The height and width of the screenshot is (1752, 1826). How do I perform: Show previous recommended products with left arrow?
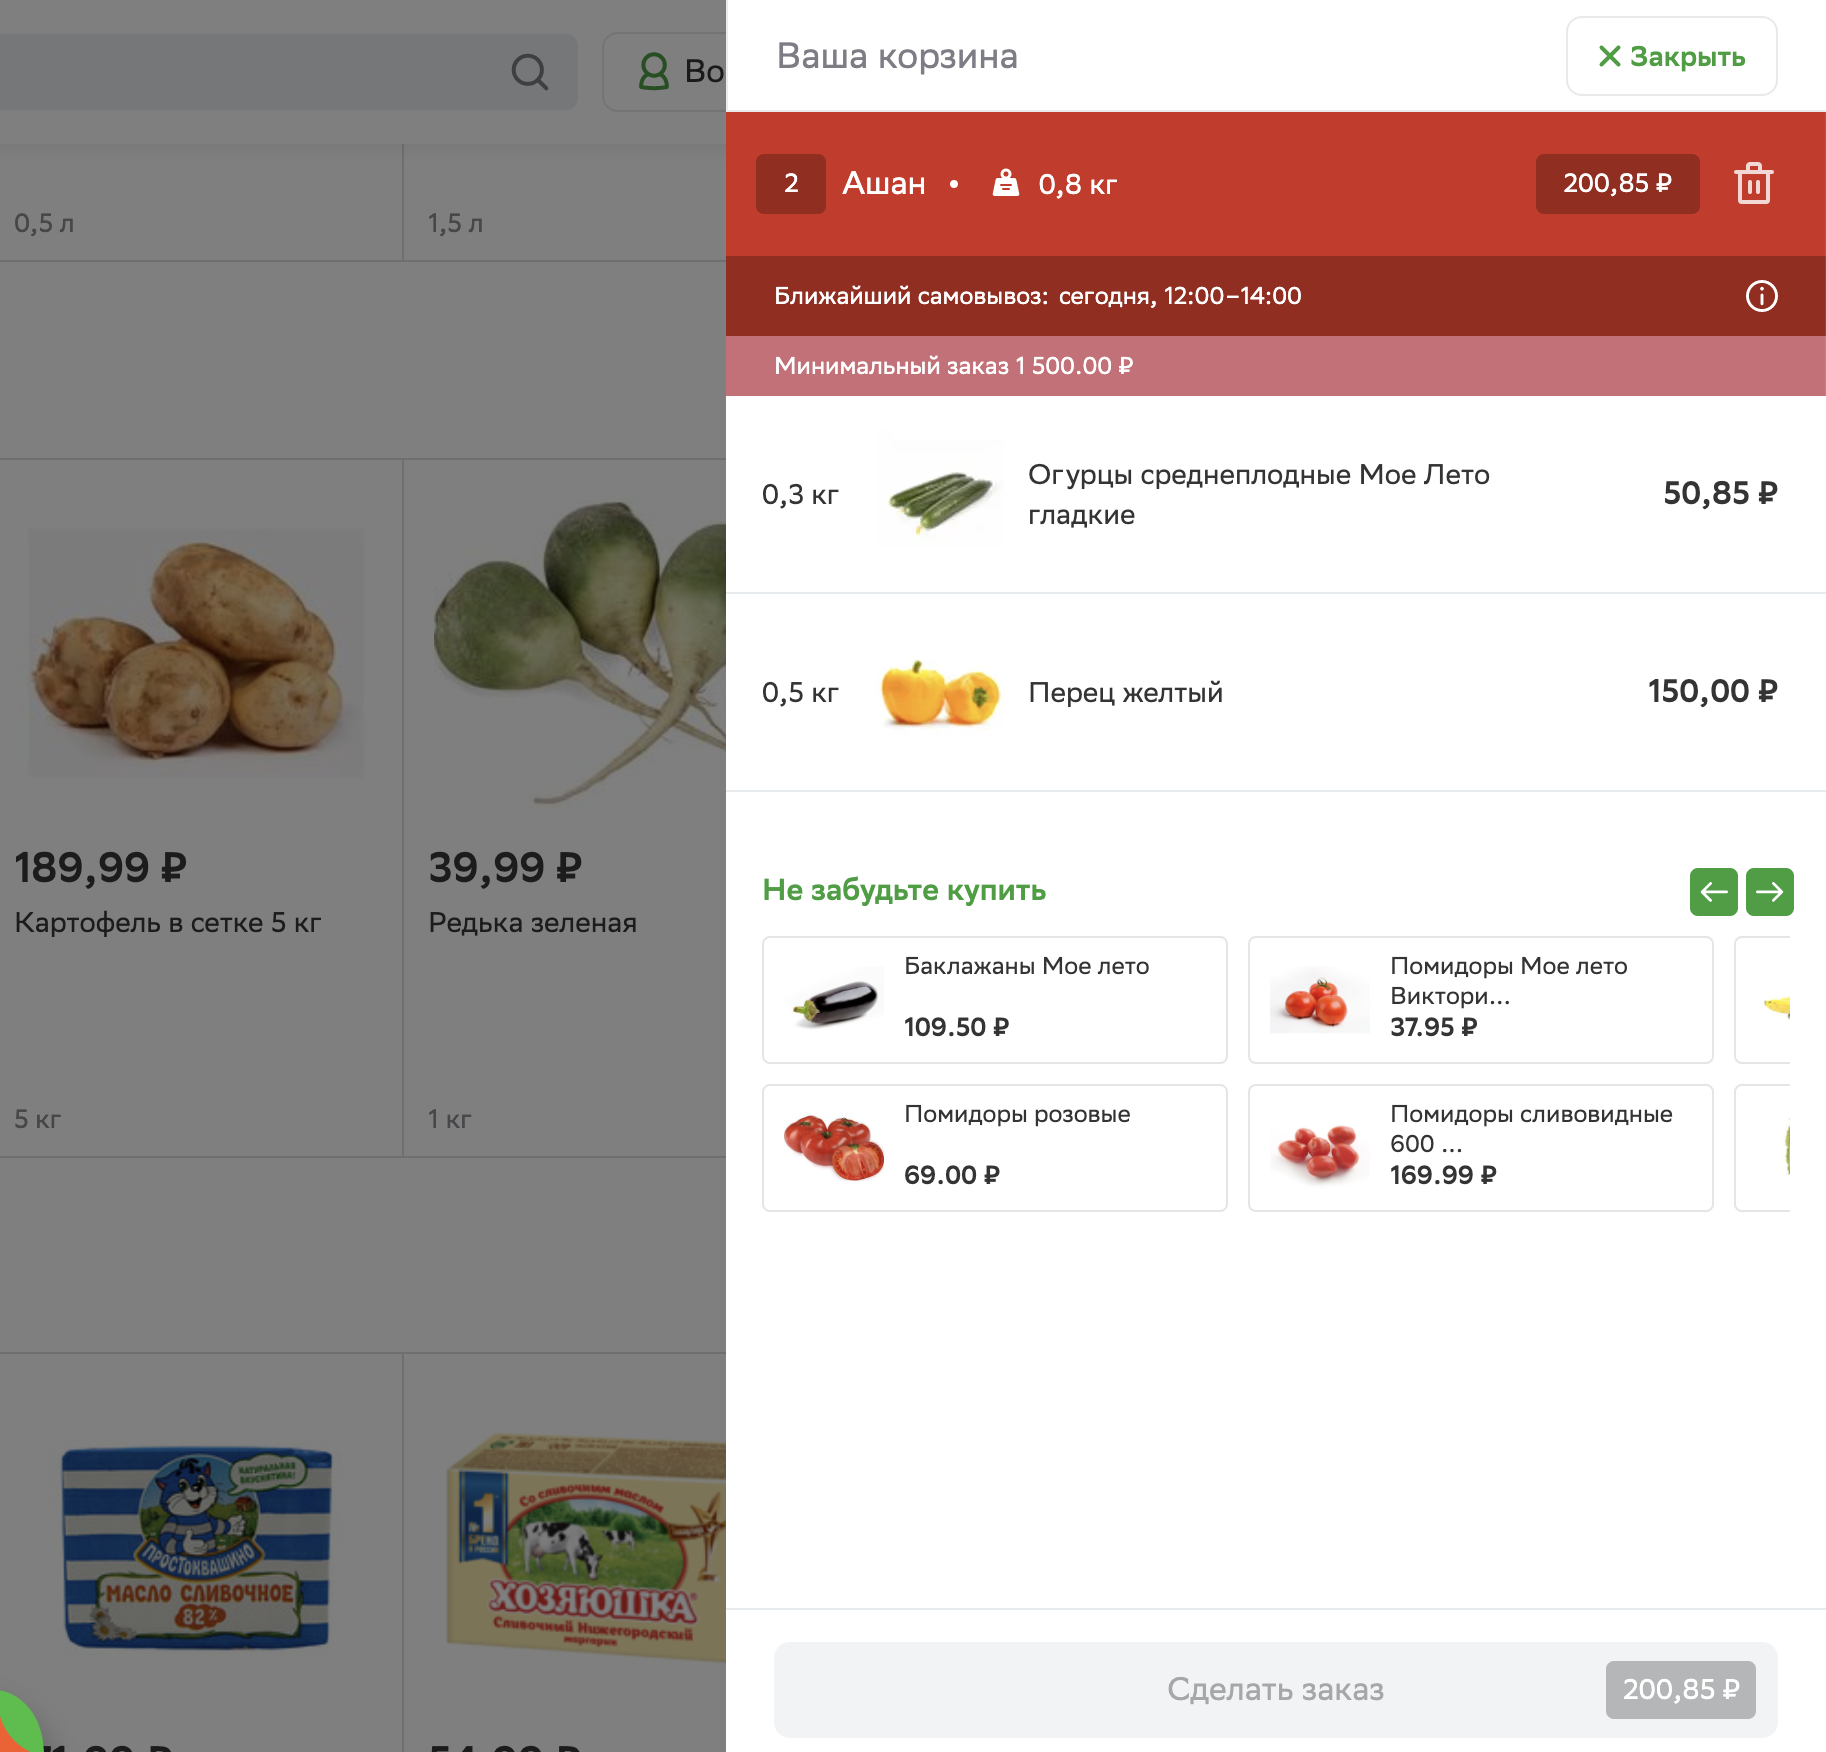click(x=1713, y=892)
